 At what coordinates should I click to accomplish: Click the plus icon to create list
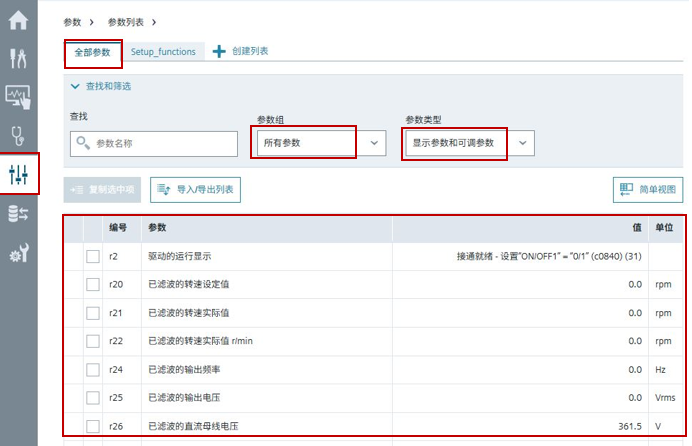(x=219, y=51)
